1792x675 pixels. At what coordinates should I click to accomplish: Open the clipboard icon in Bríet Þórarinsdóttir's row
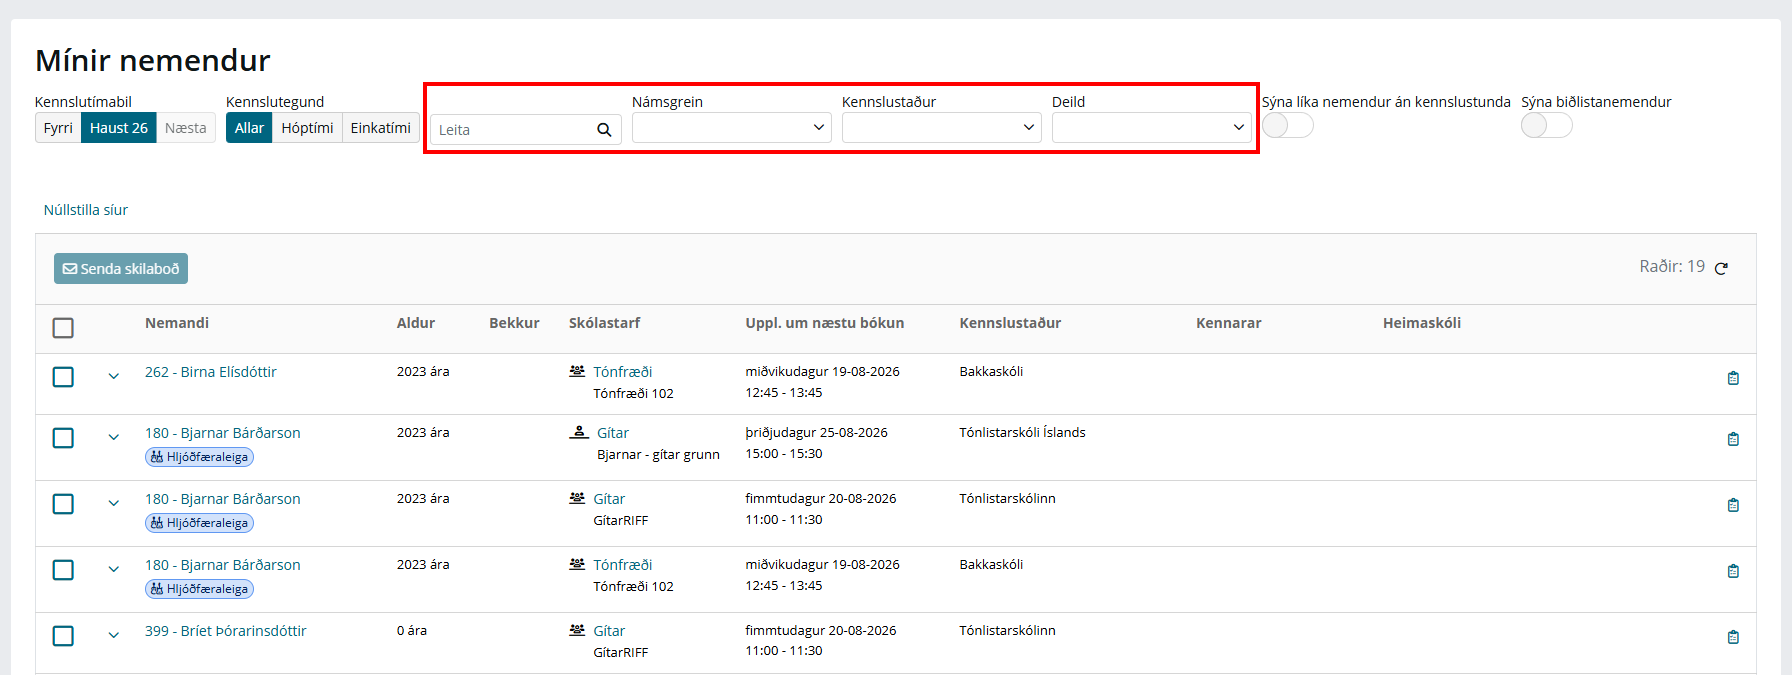[1733, 637]
